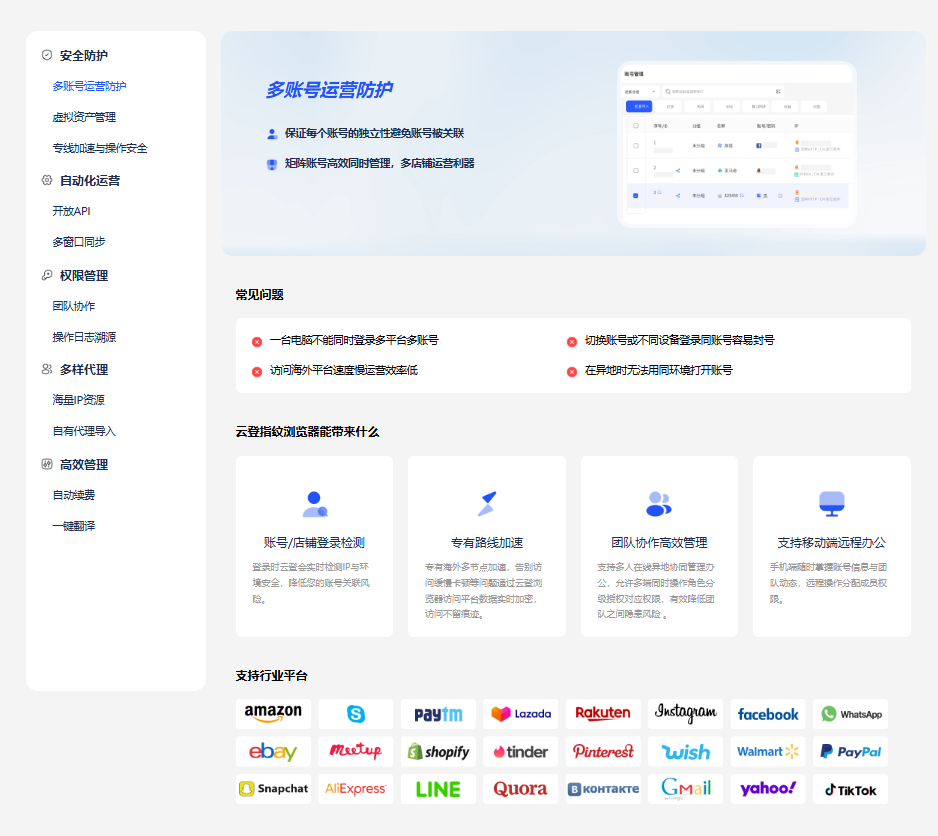938x836 pixels.
Task: Click the 常见问题 heading
Action: tap(260, 294)
